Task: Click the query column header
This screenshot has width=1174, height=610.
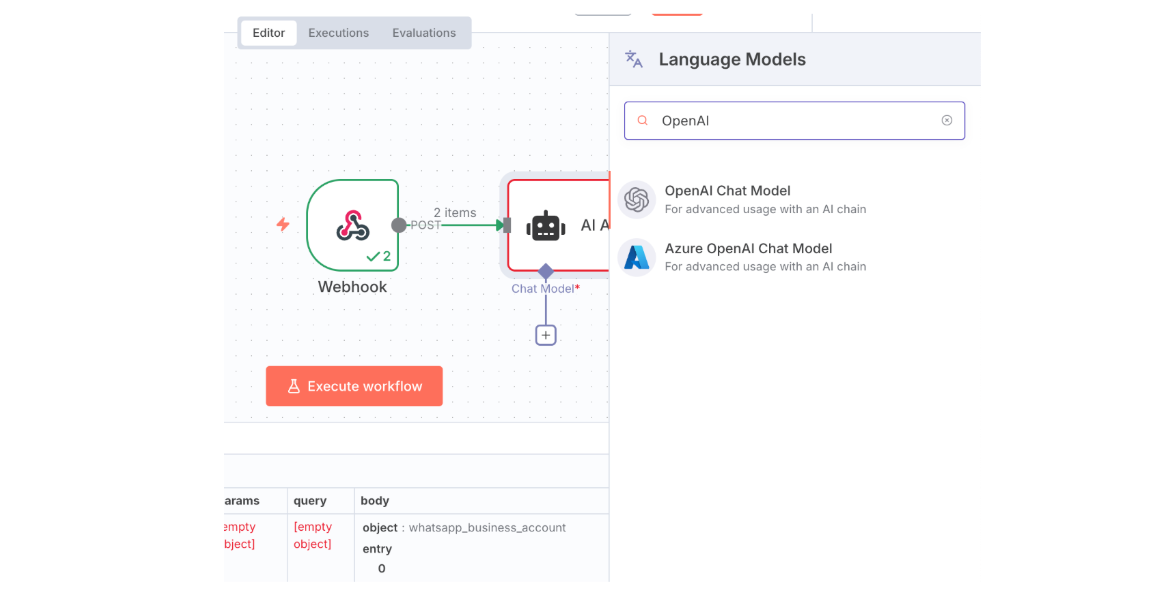Action: (x=308, y=500)
